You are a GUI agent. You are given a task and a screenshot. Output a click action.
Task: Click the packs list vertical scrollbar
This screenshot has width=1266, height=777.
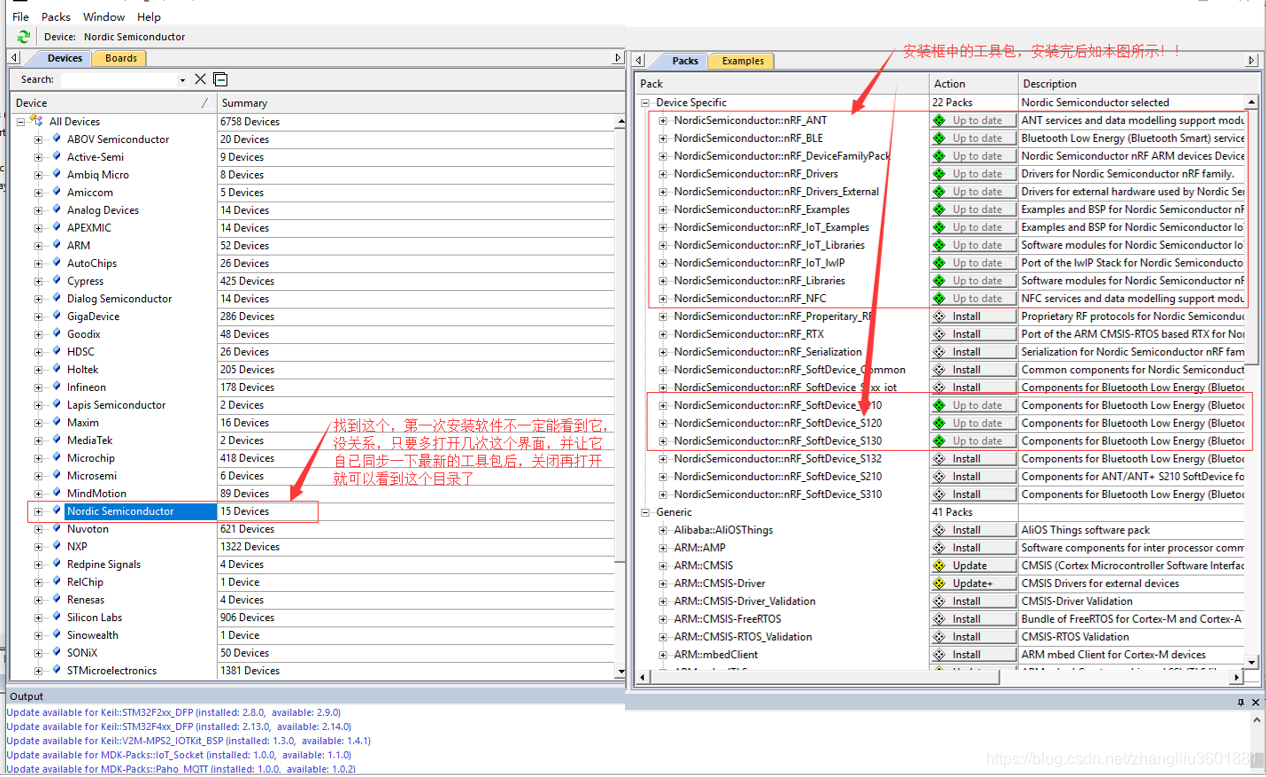point(1252,382)
